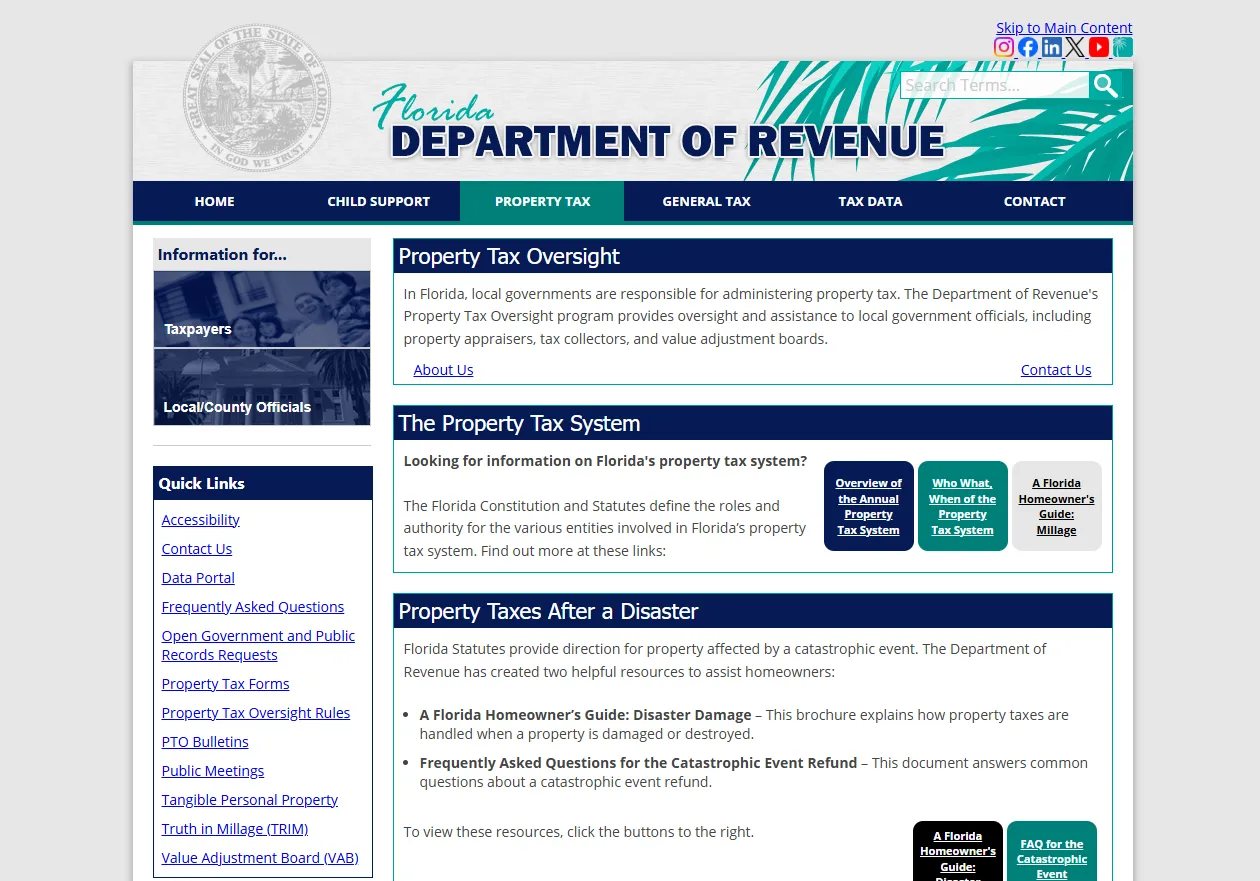
Task: Open the TAX DATA navigation tab
Action: 870,201
